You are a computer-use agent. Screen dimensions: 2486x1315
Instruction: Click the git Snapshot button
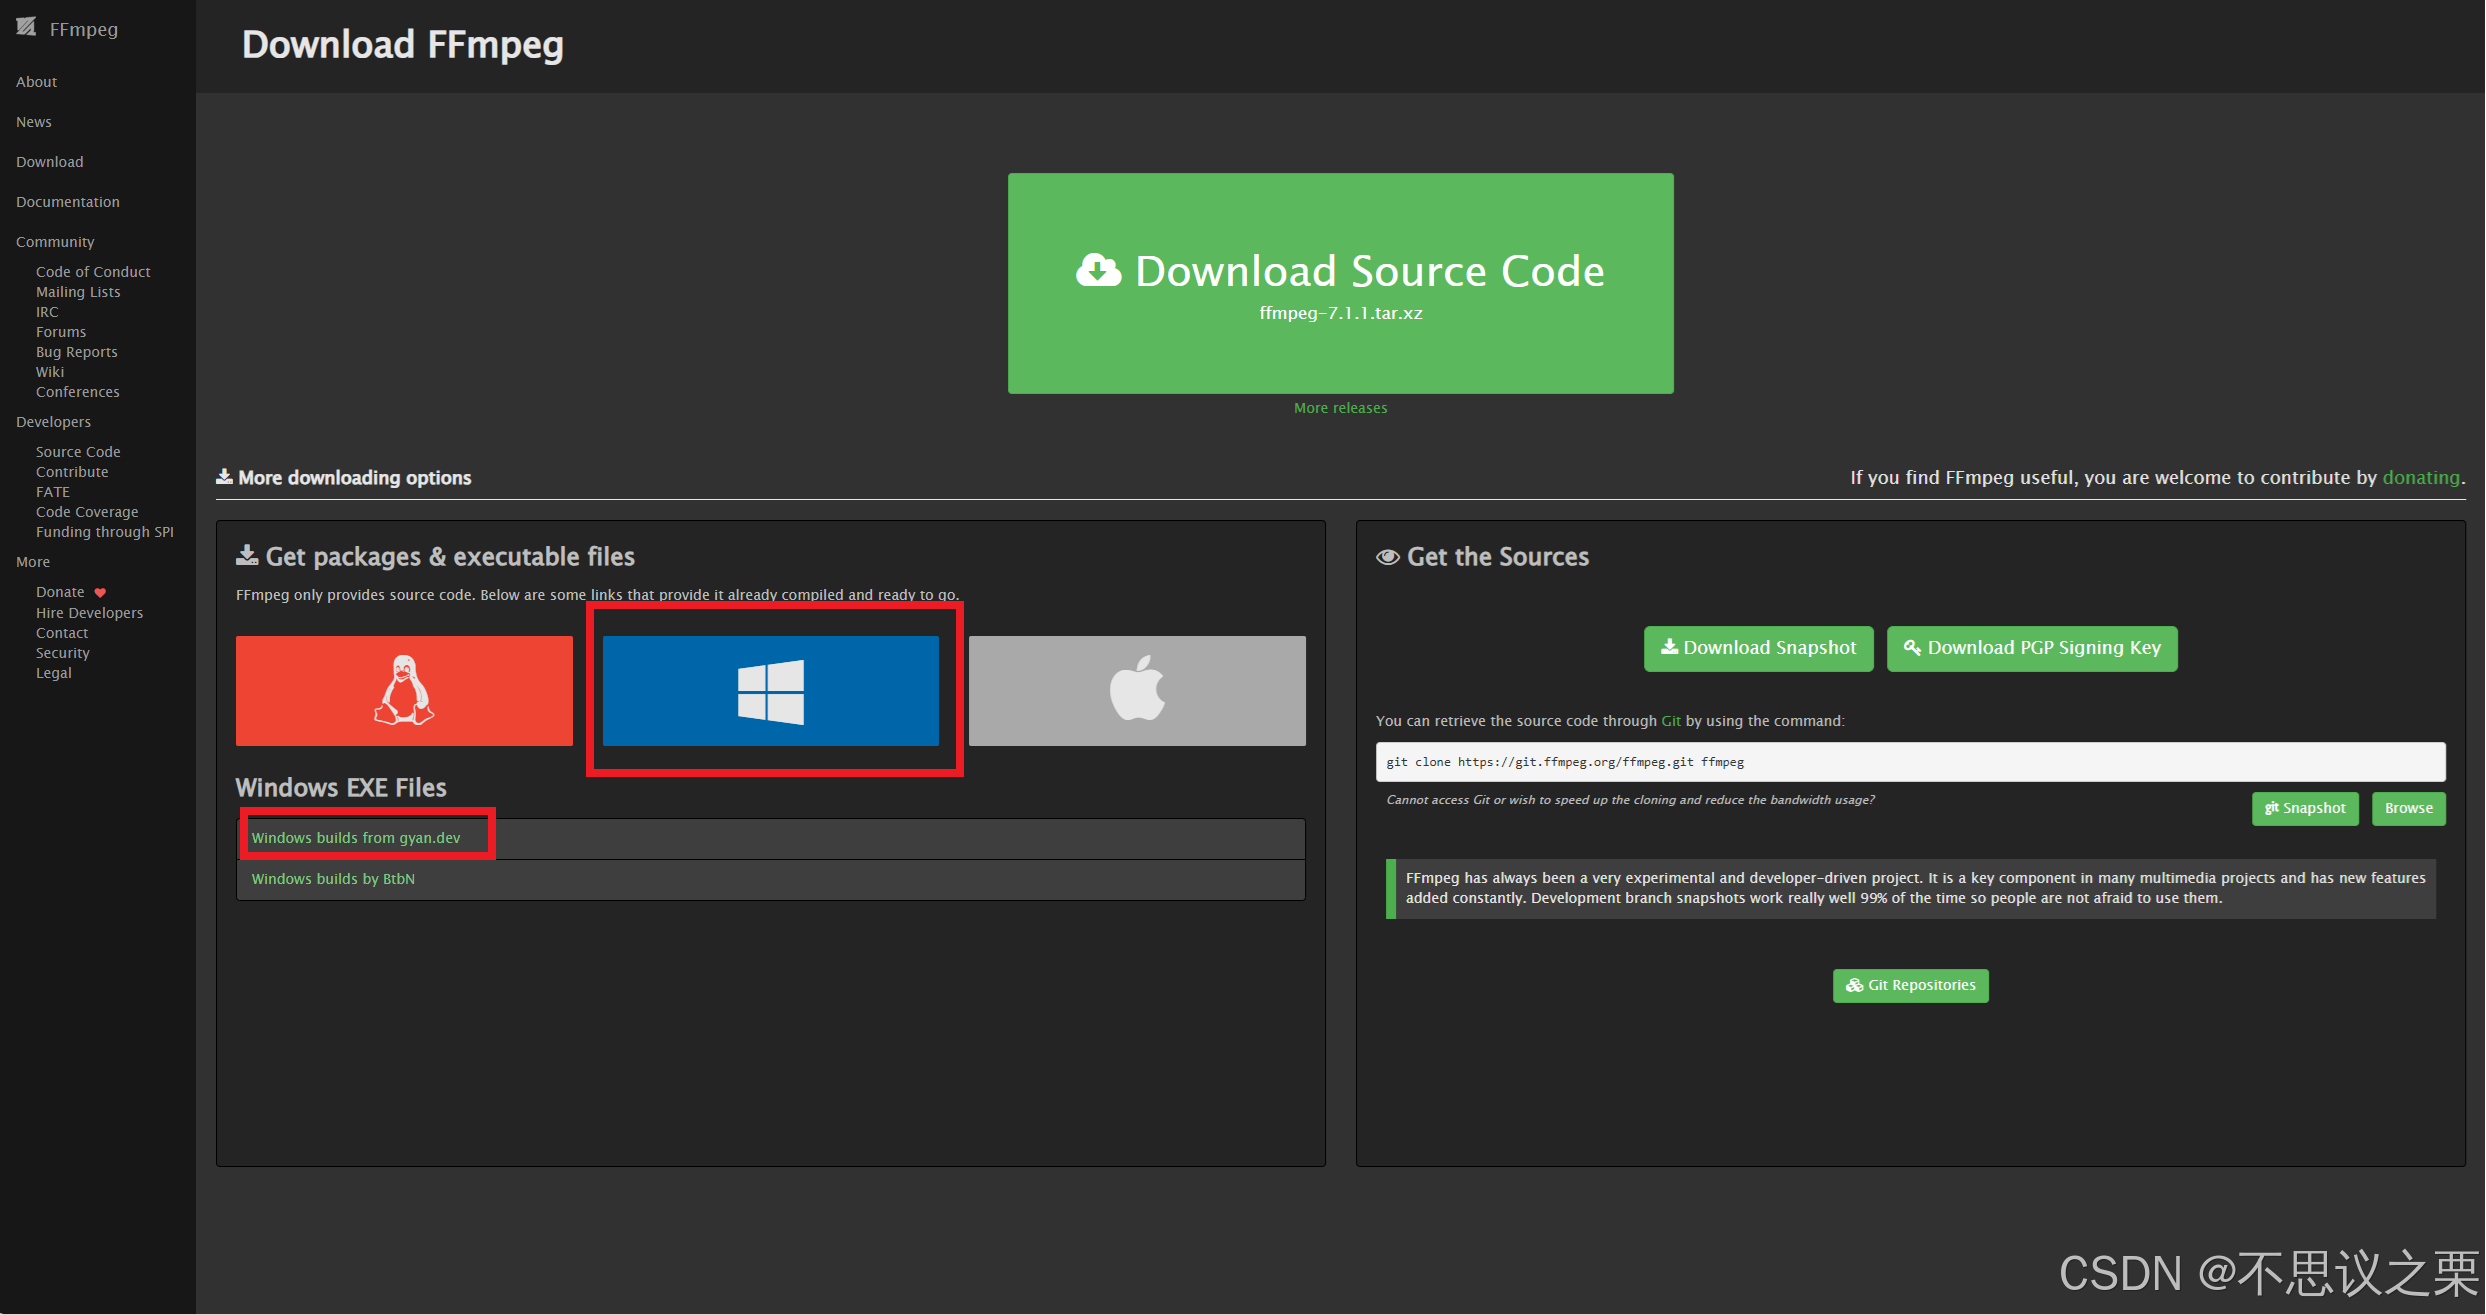2305,808
